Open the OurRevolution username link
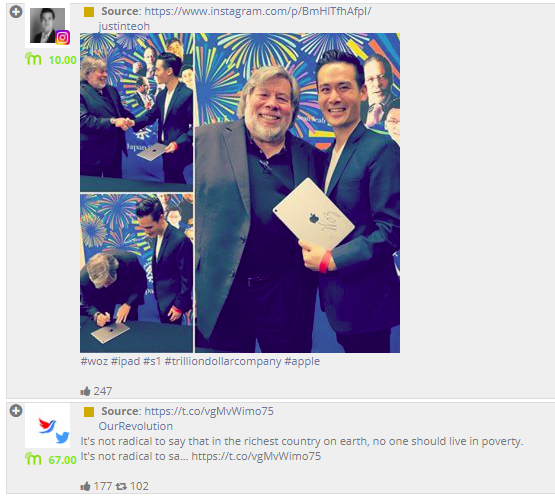Screen dimensions: 555x497 click(136, 426)
